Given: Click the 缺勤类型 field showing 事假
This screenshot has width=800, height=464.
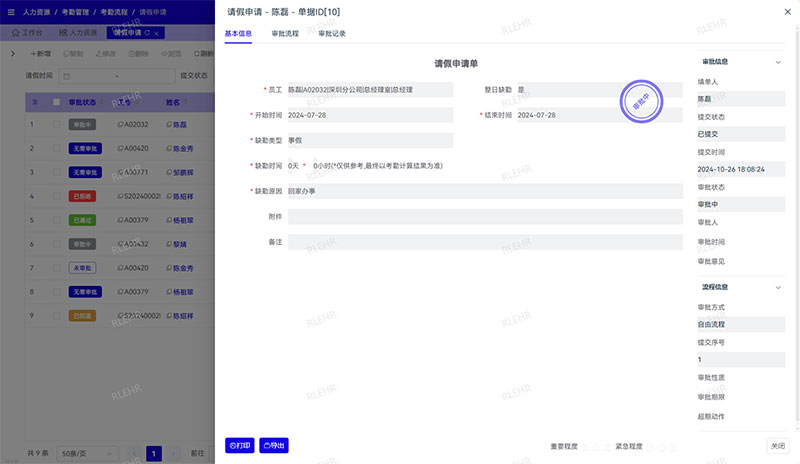Looking at the screenshot, I should 370,140.
